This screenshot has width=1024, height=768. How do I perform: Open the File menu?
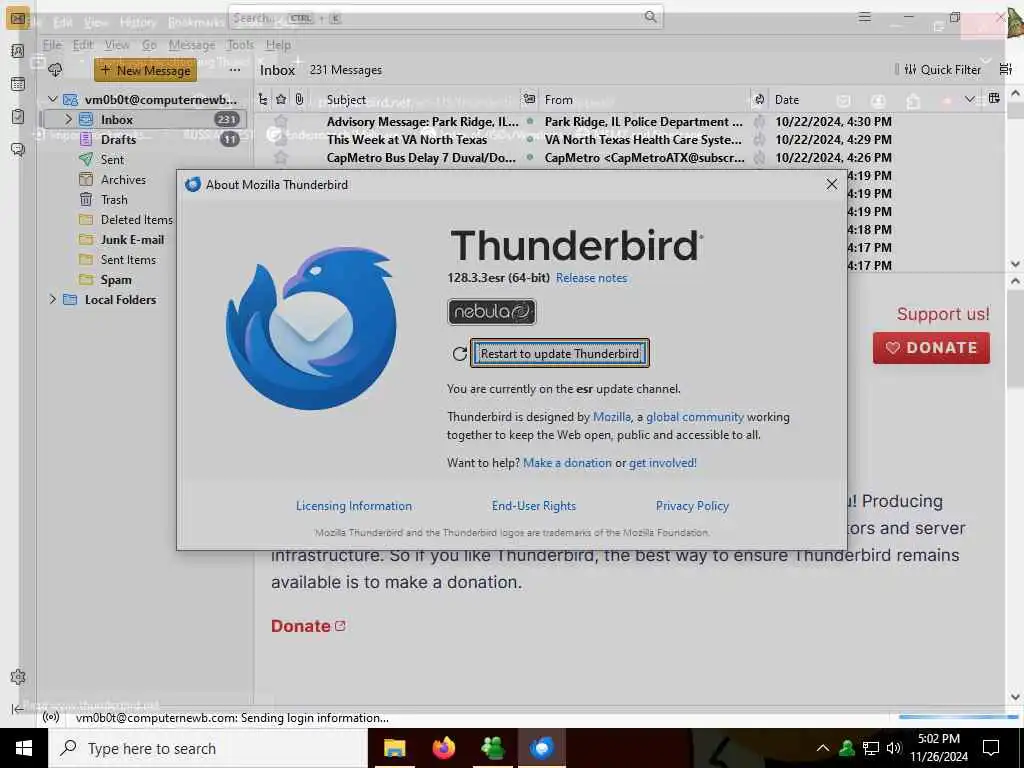pos(52,45)
